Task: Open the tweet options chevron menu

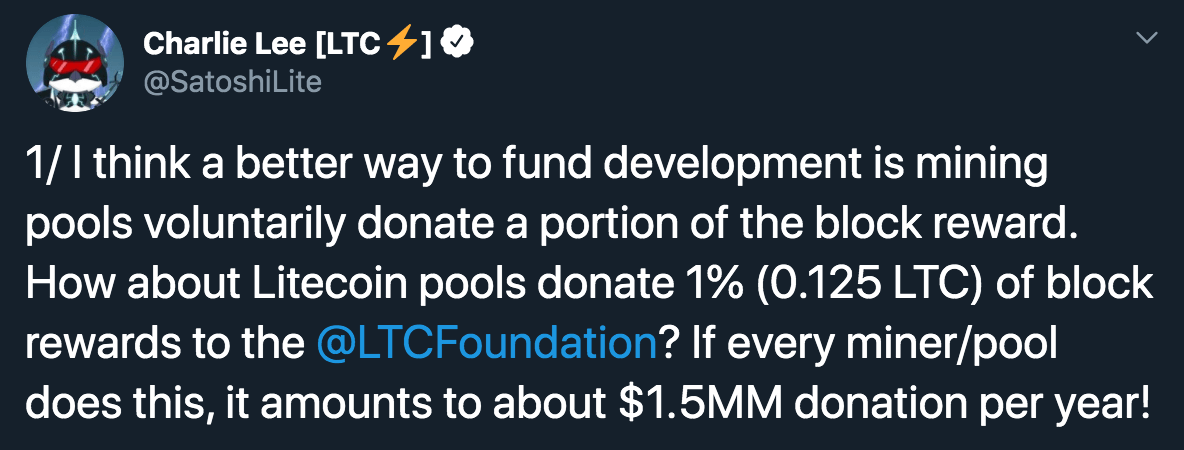Action: pos(1148,39)
